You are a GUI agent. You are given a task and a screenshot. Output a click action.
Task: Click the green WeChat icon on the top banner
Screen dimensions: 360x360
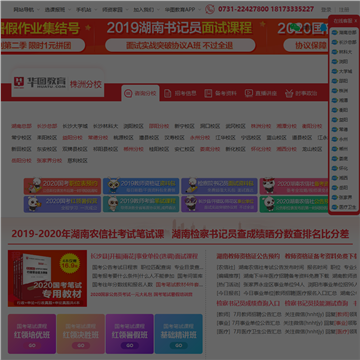click(295, 27)
